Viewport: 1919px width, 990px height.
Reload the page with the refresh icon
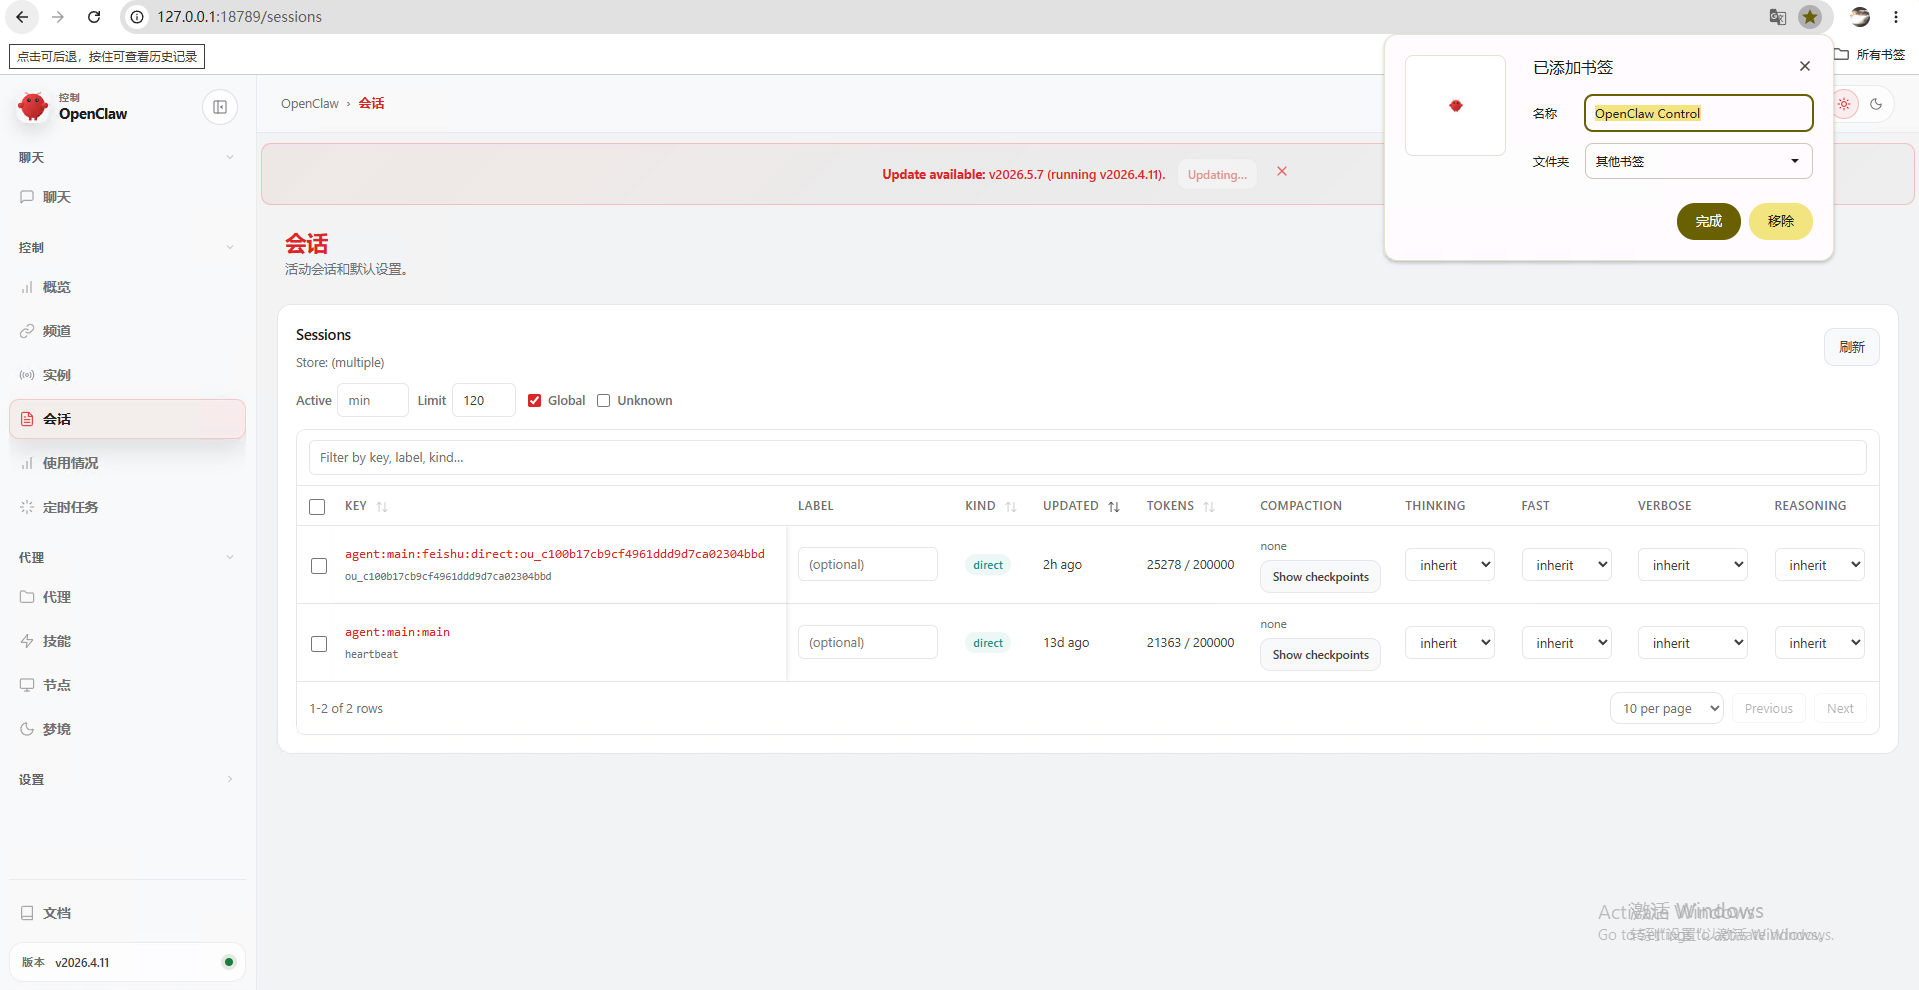(94, 17)
